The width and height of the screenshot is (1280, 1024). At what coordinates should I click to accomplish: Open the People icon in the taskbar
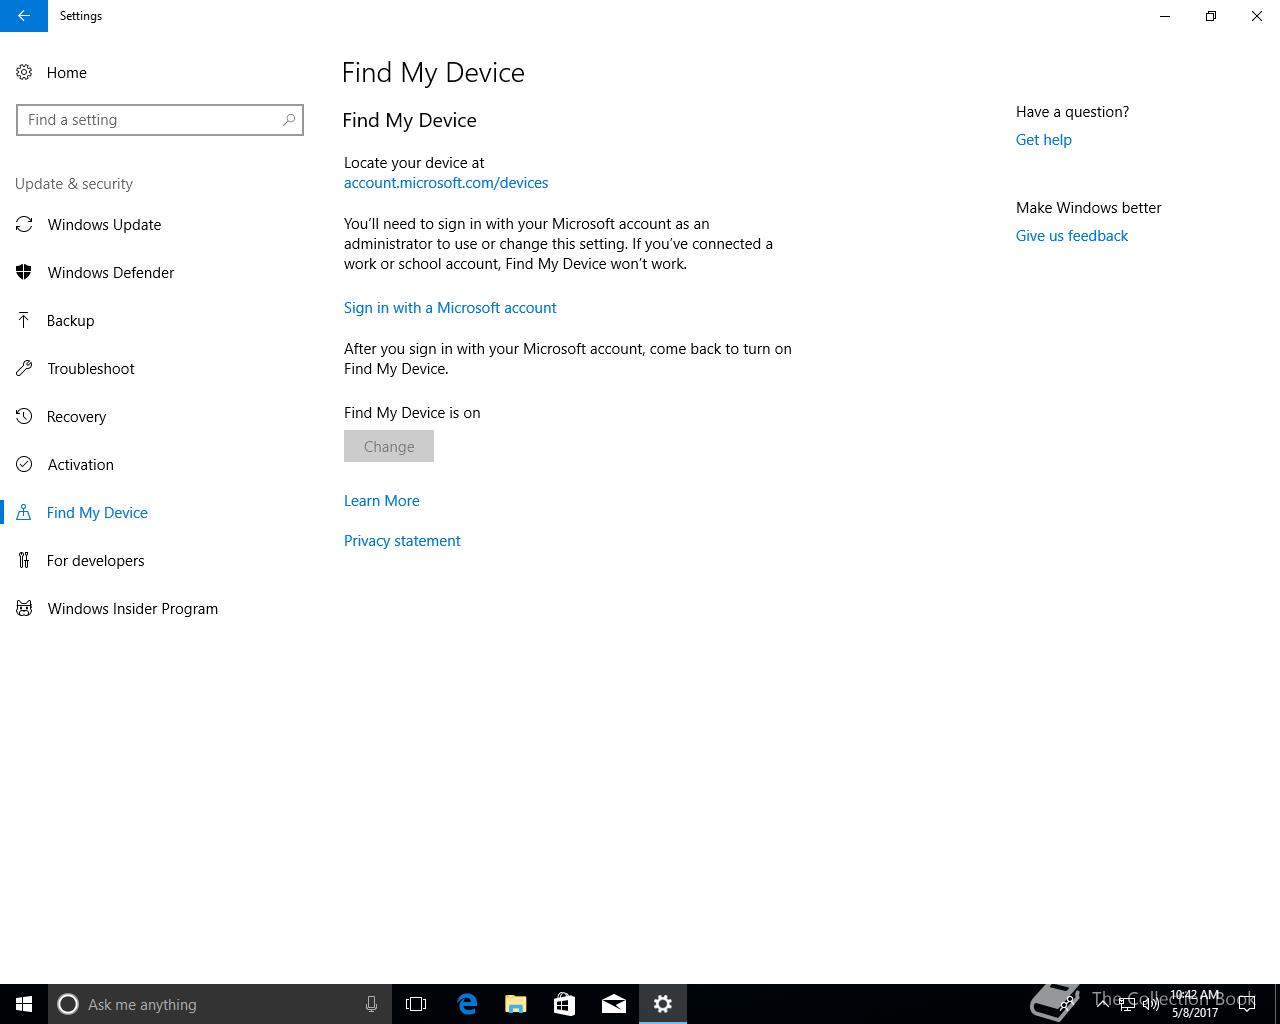[x=1068, y=1004]
